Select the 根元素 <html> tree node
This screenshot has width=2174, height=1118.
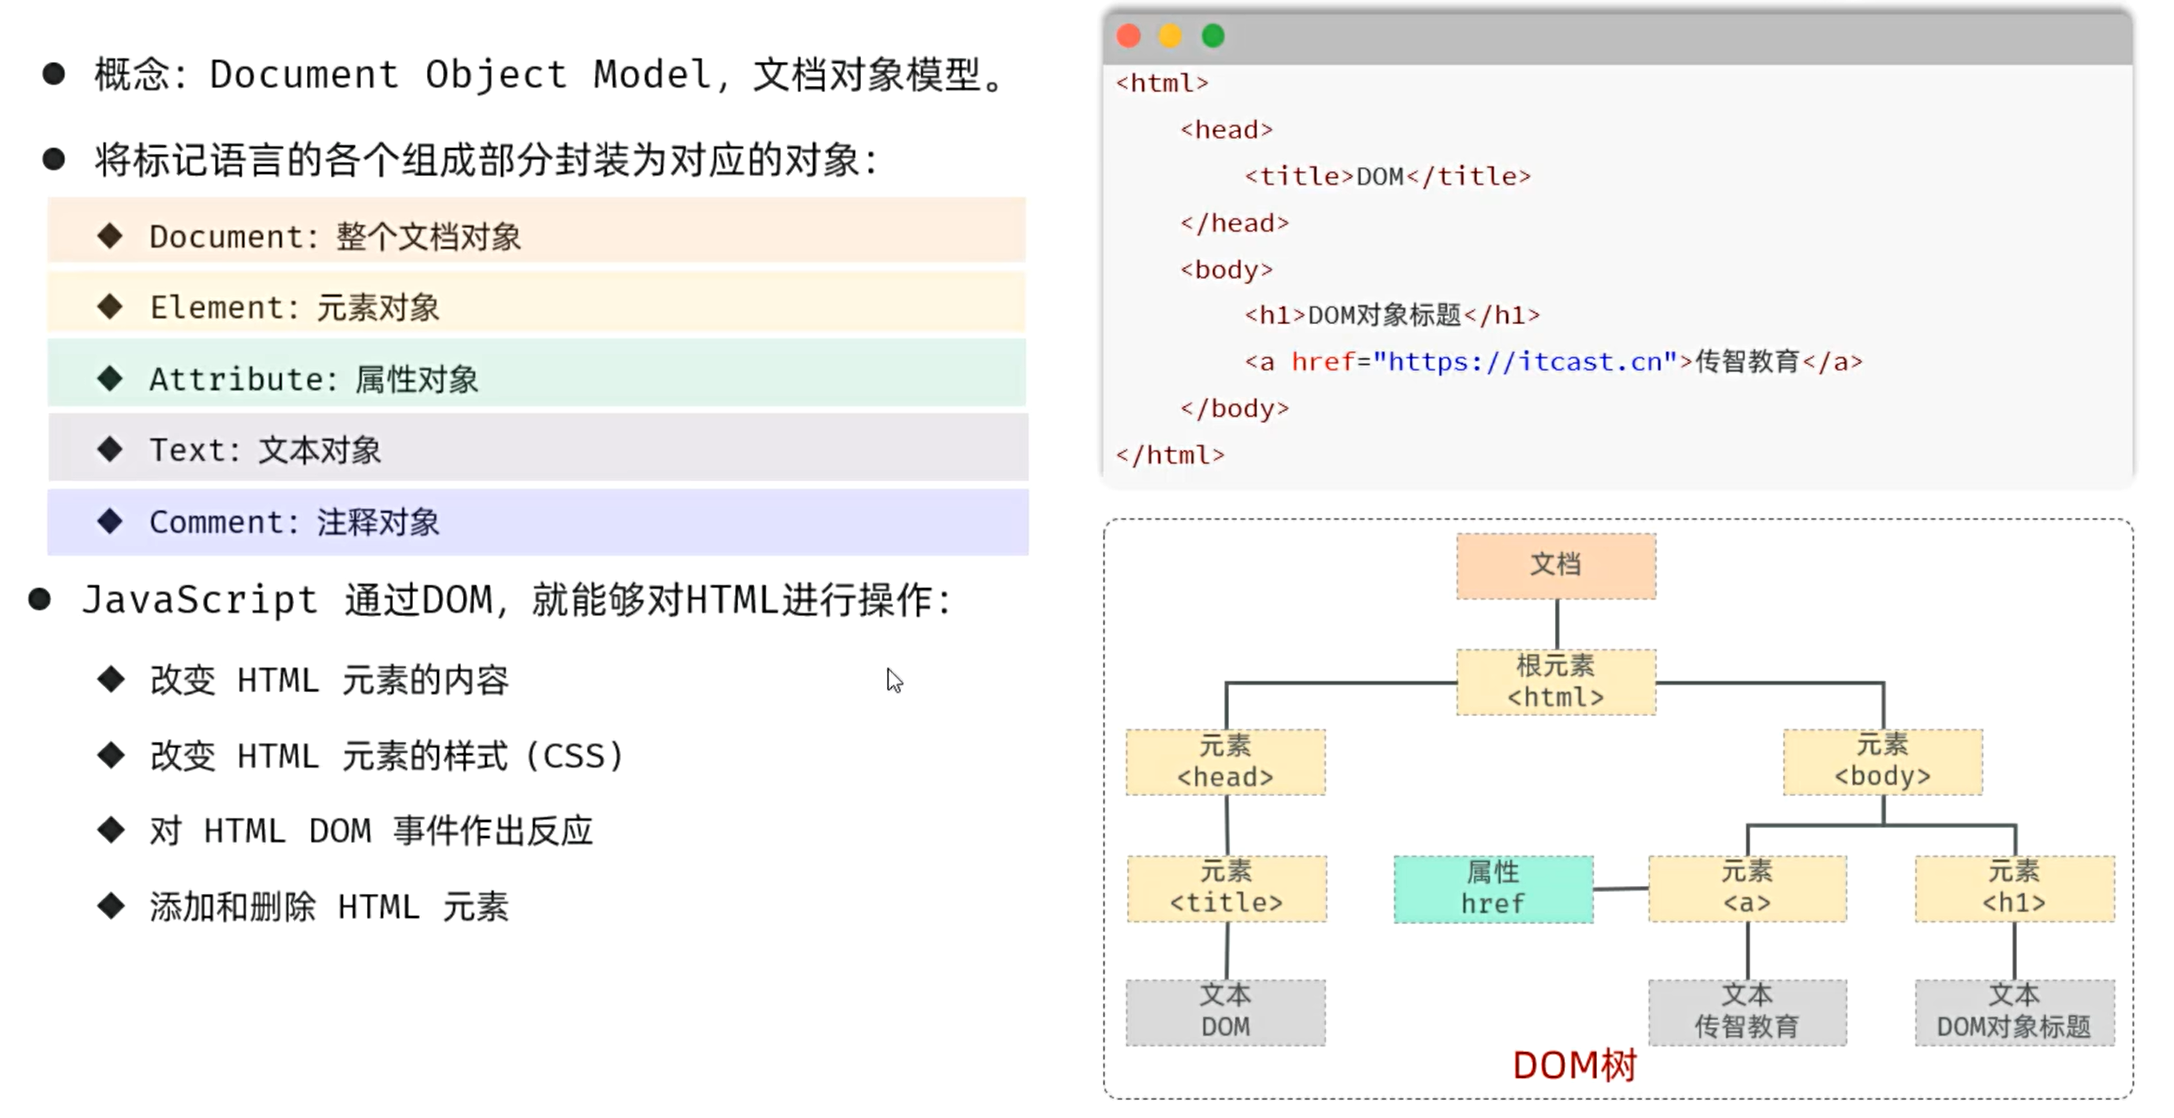(x=1555, y=682)
